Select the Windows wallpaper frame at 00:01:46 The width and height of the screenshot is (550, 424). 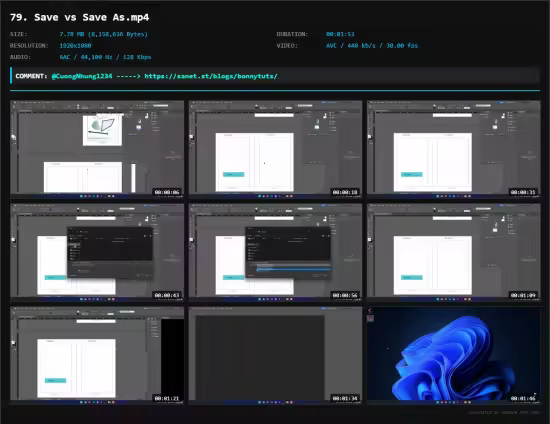coord(454,355)
